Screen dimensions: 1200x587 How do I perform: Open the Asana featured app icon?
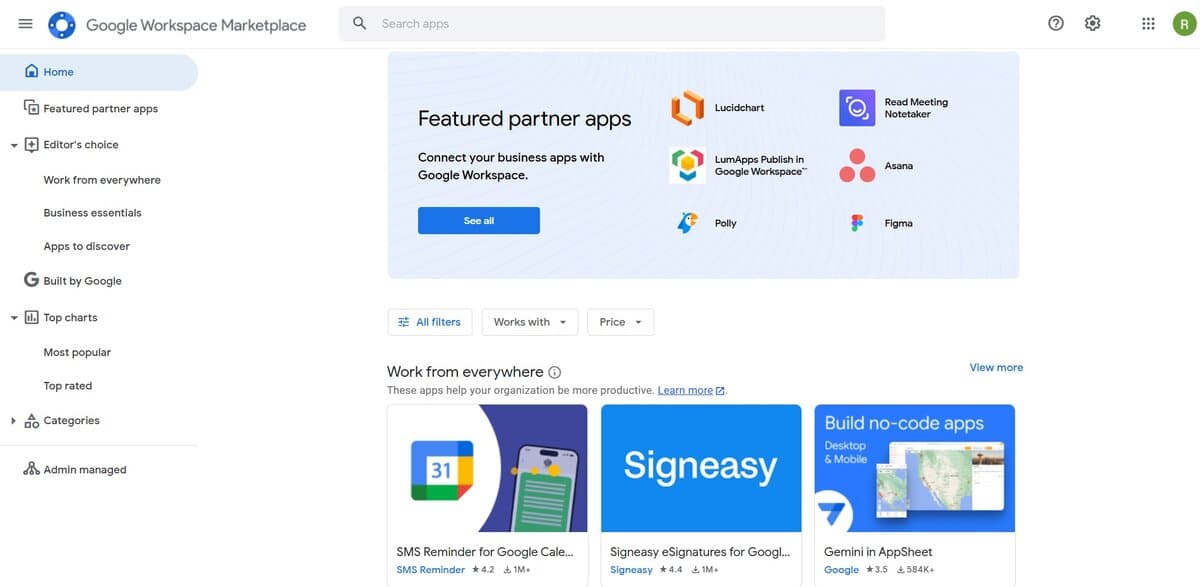click(857, 166)
